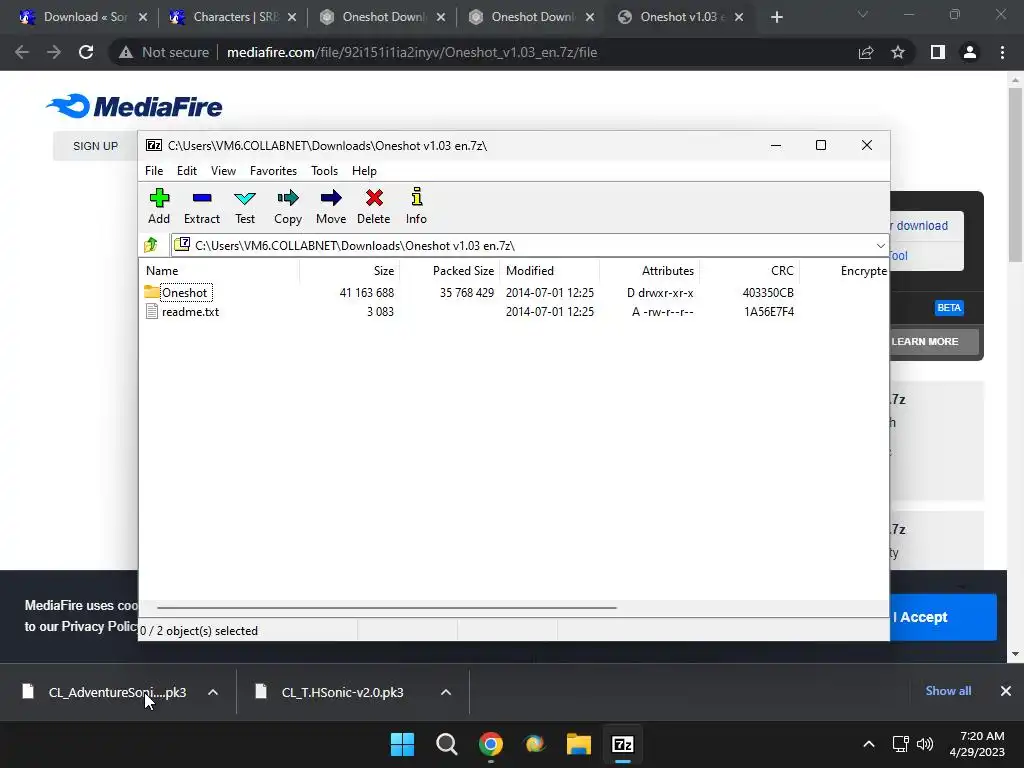
Task: Close the Oneshot v1.03 tab
Action: pos(739,17)
